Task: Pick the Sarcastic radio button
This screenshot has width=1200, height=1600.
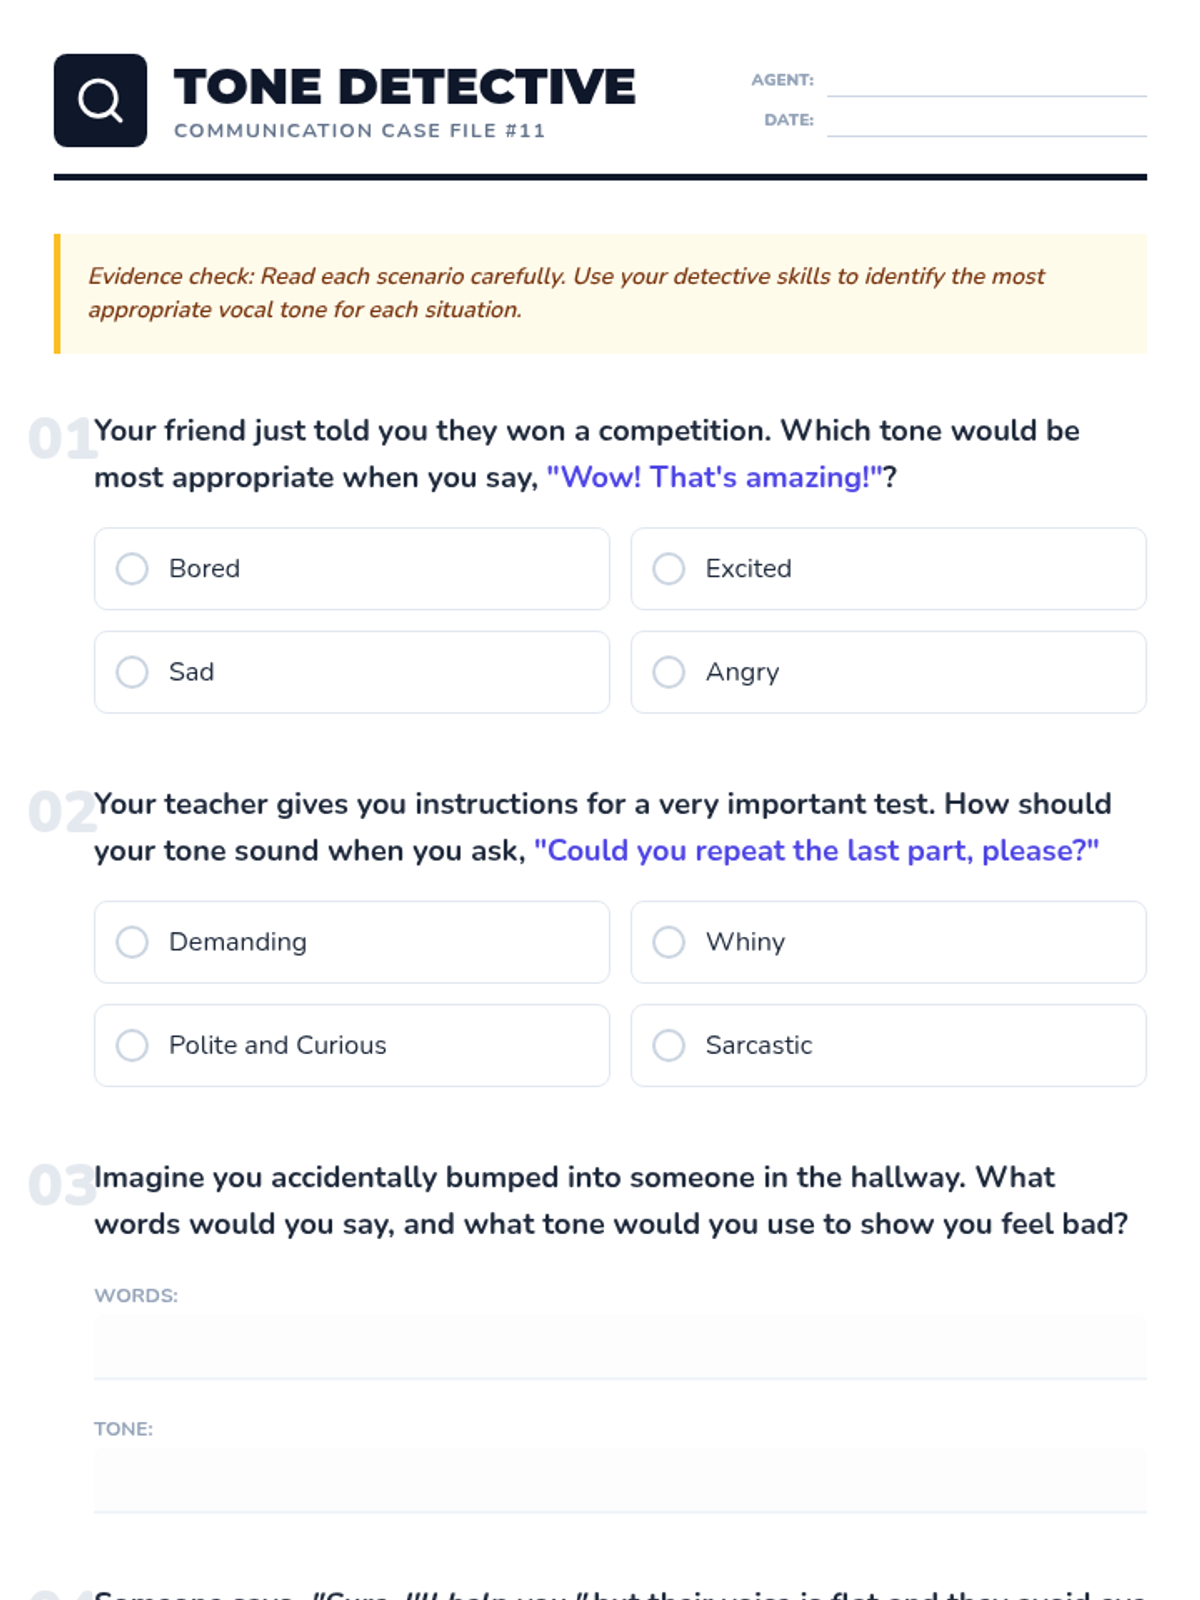Action: [x=669, y=1045]
